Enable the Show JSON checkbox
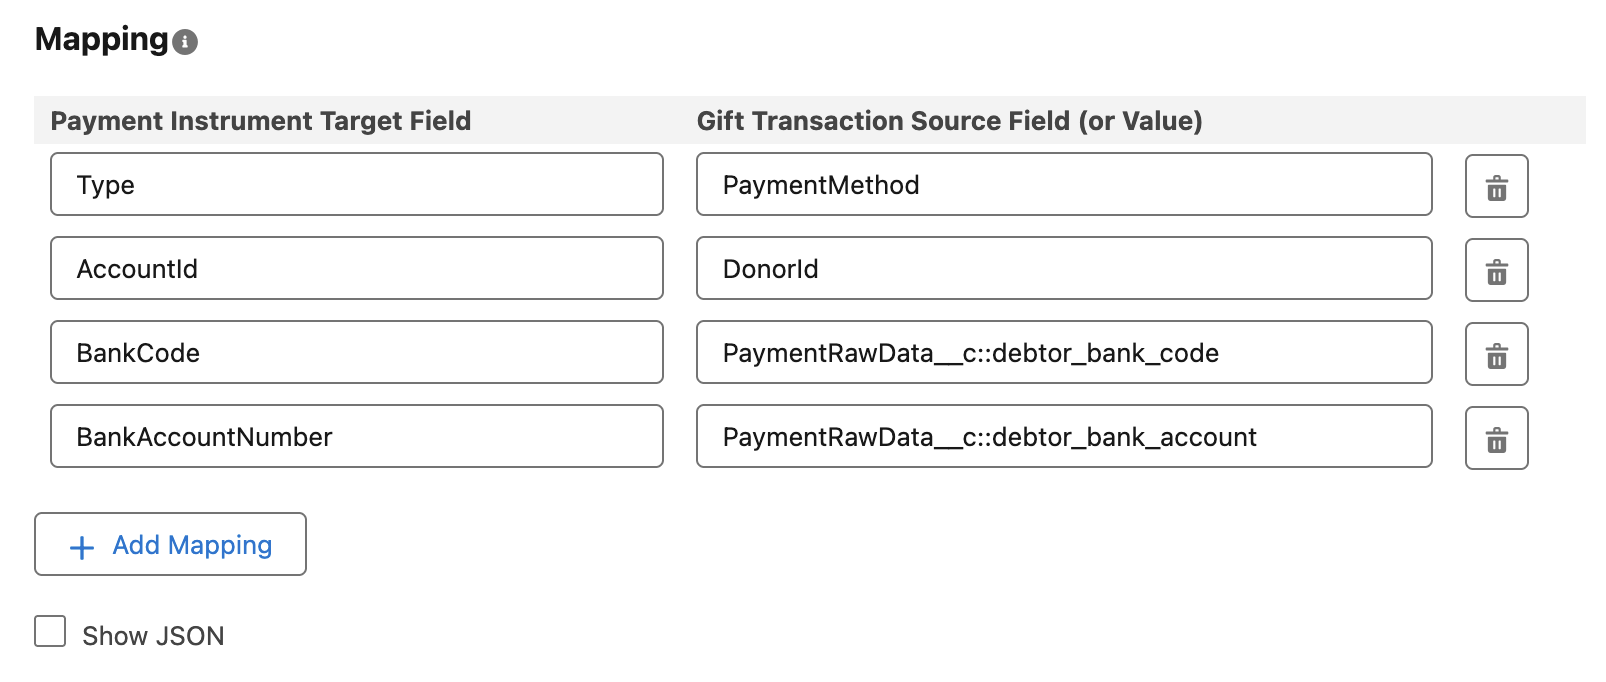Screen dimensions: 1606x682 click(50, 632)
